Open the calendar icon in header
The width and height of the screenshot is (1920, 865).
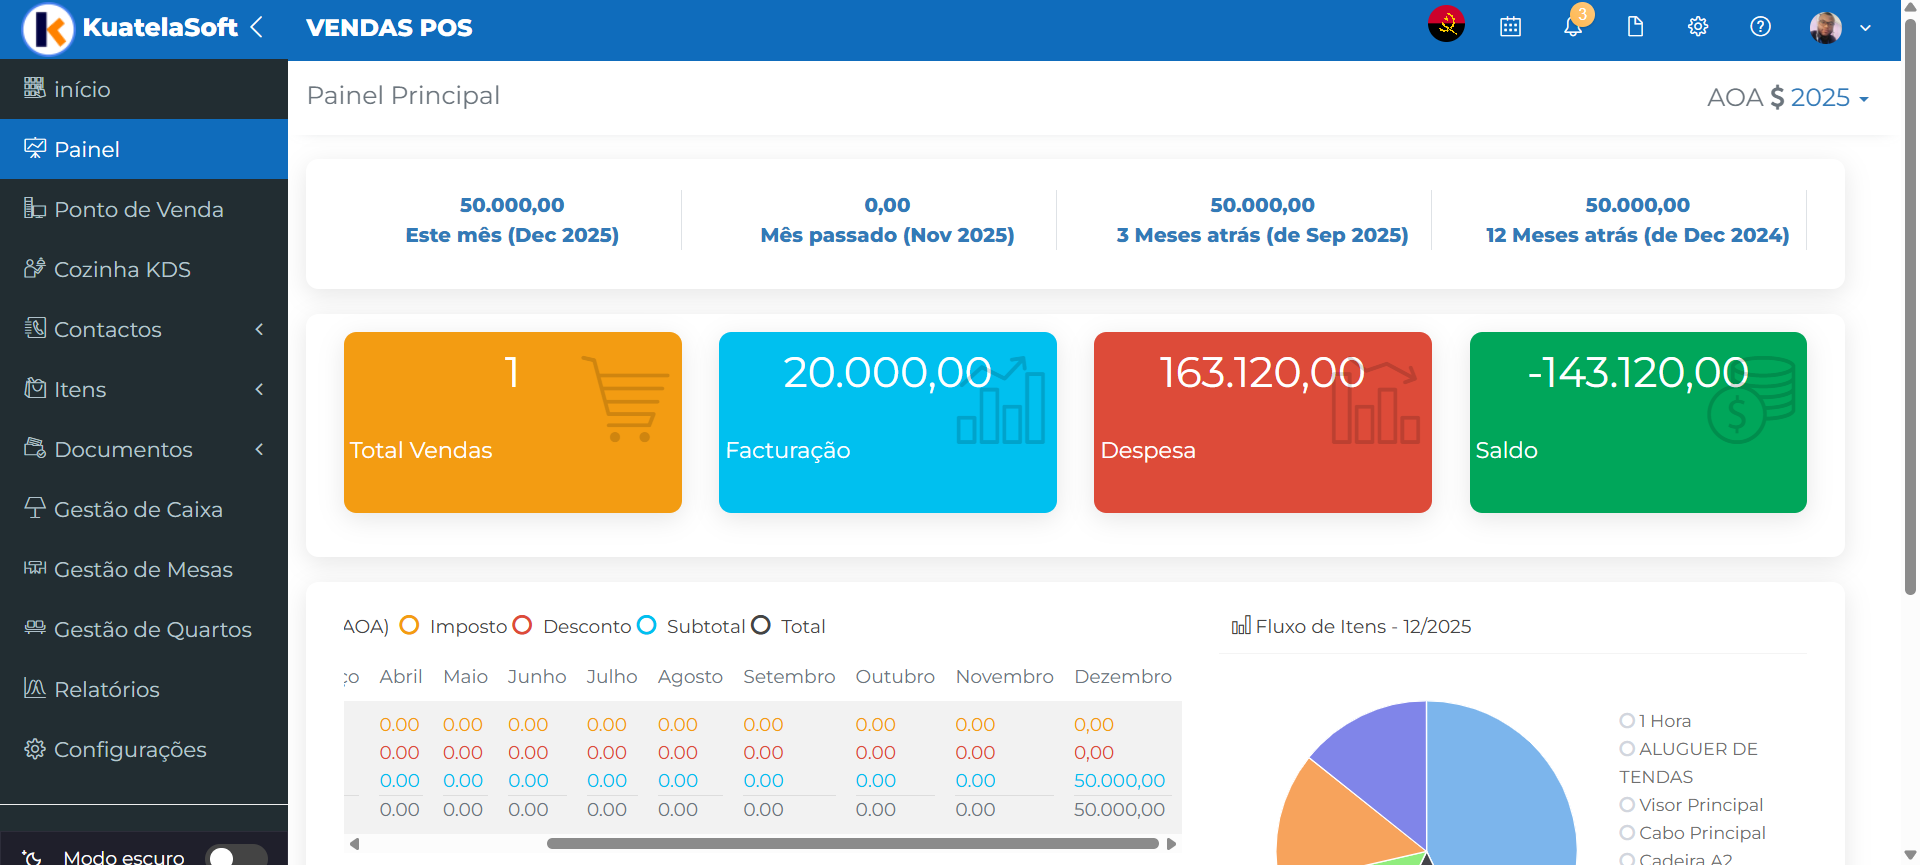pyautogui.click(x=1510, y=27)
